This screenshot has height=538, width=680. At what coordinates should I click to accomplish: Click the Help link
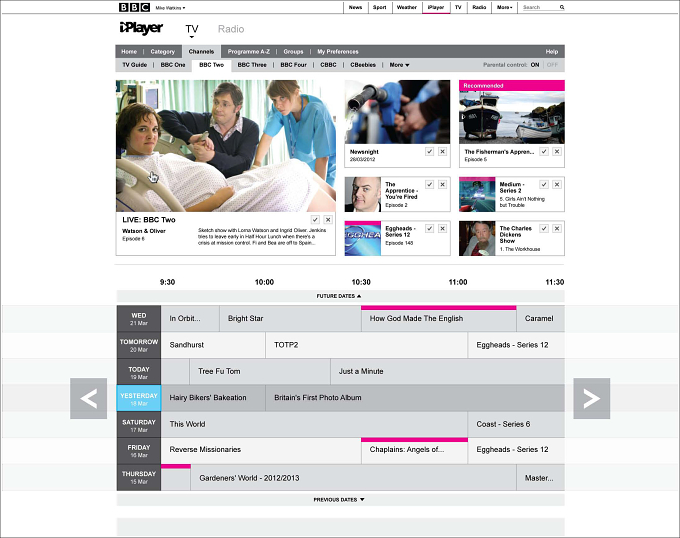552,52
